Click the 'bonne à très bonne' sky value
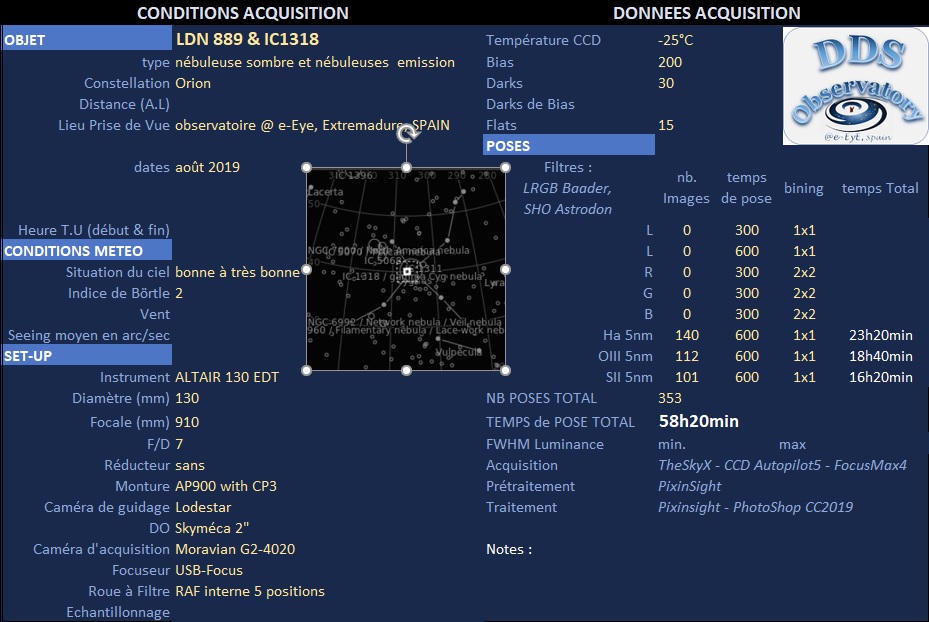Image resolution: width=929 pixels, height=622 pixels. (x=238, y=272)
